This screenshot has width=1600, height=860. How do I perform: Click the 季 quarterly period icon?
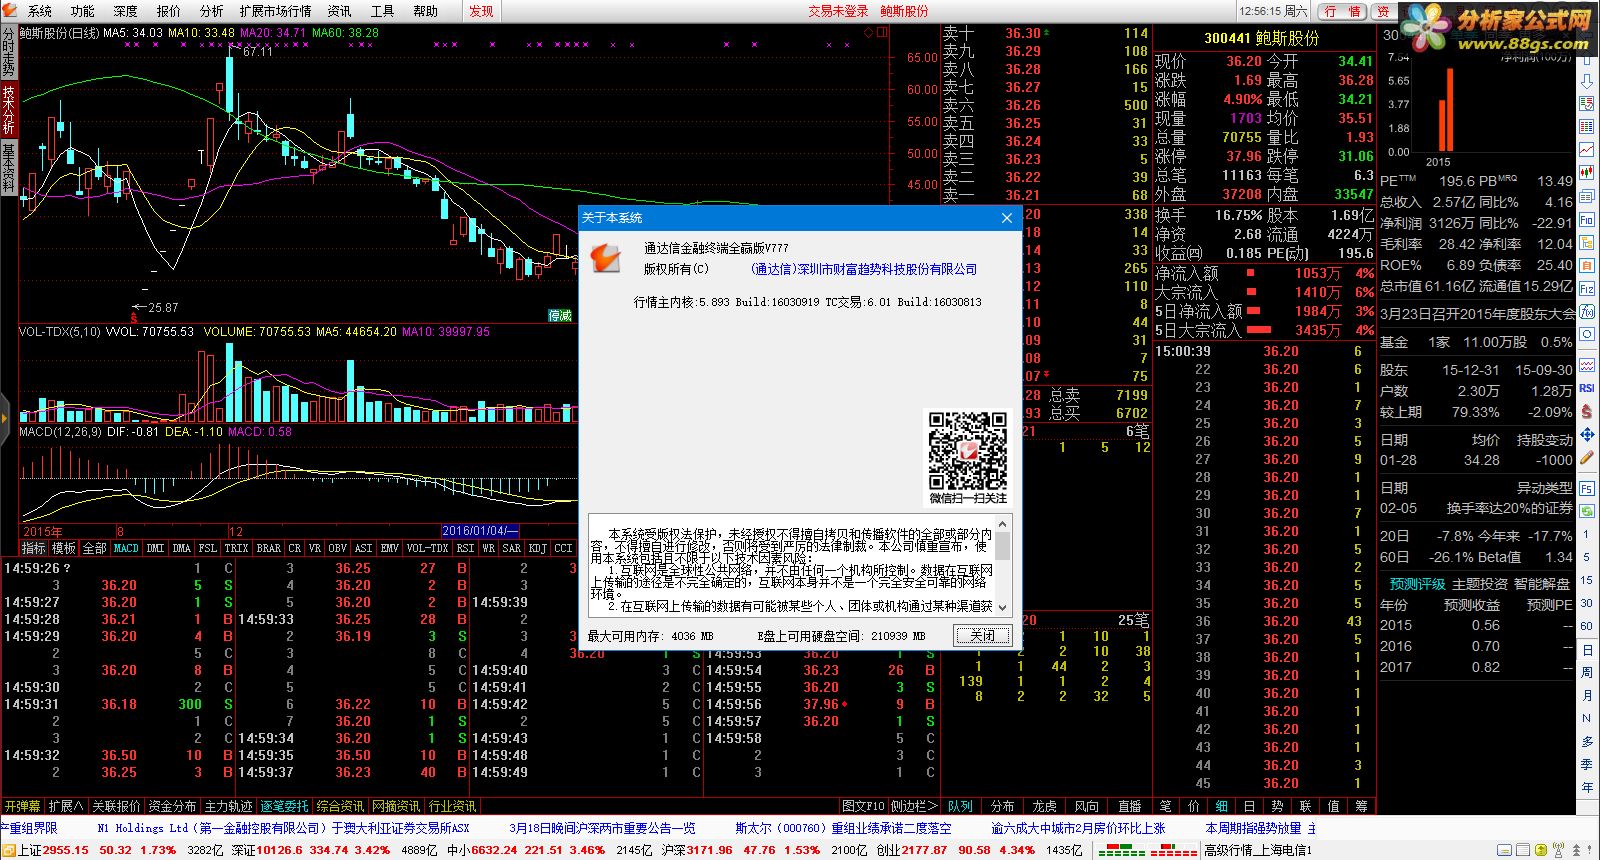pyautogui.click(x=1587, y=764)
